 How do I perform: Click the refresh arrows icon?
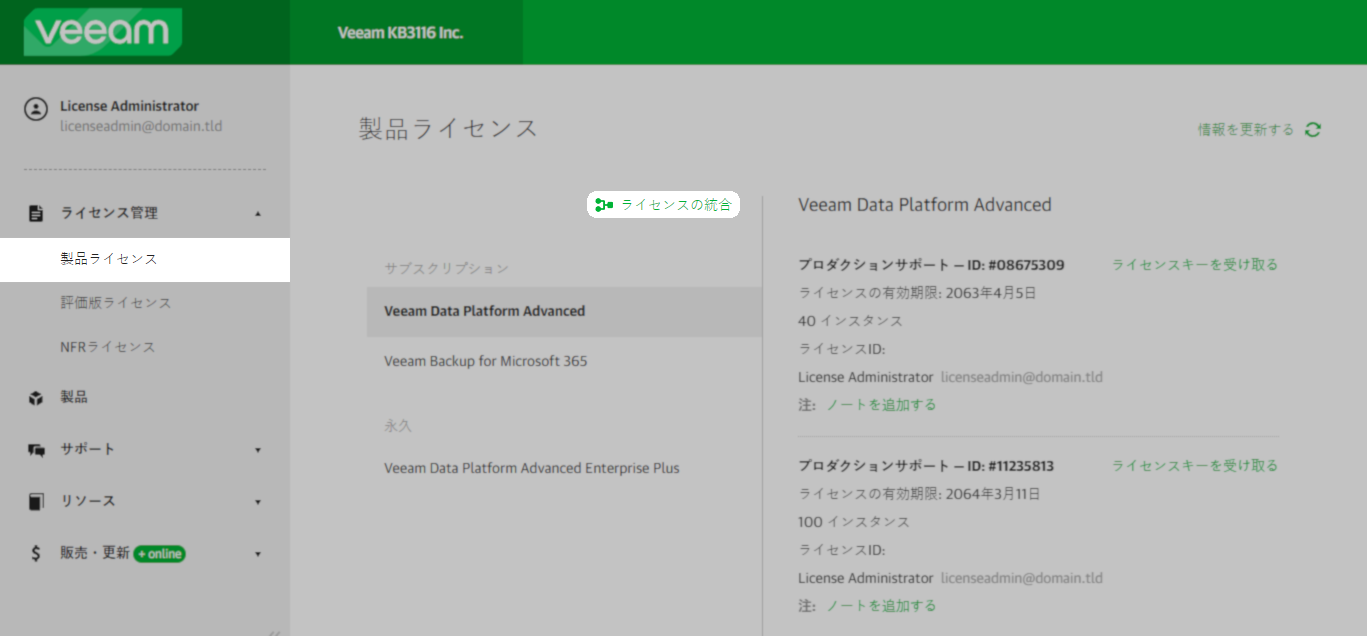pyautogui.click(x=1313, y=130)
